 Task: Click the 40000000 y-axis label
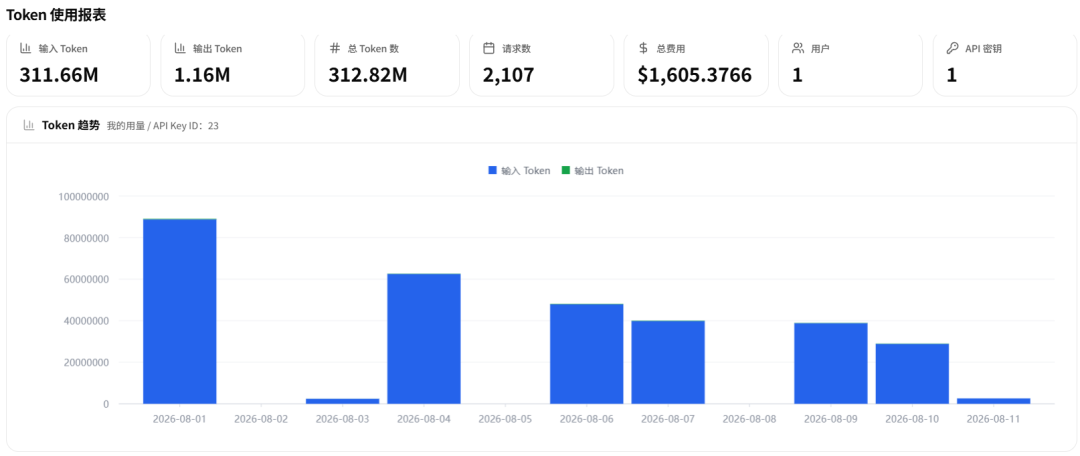click(x=87, y=321)
